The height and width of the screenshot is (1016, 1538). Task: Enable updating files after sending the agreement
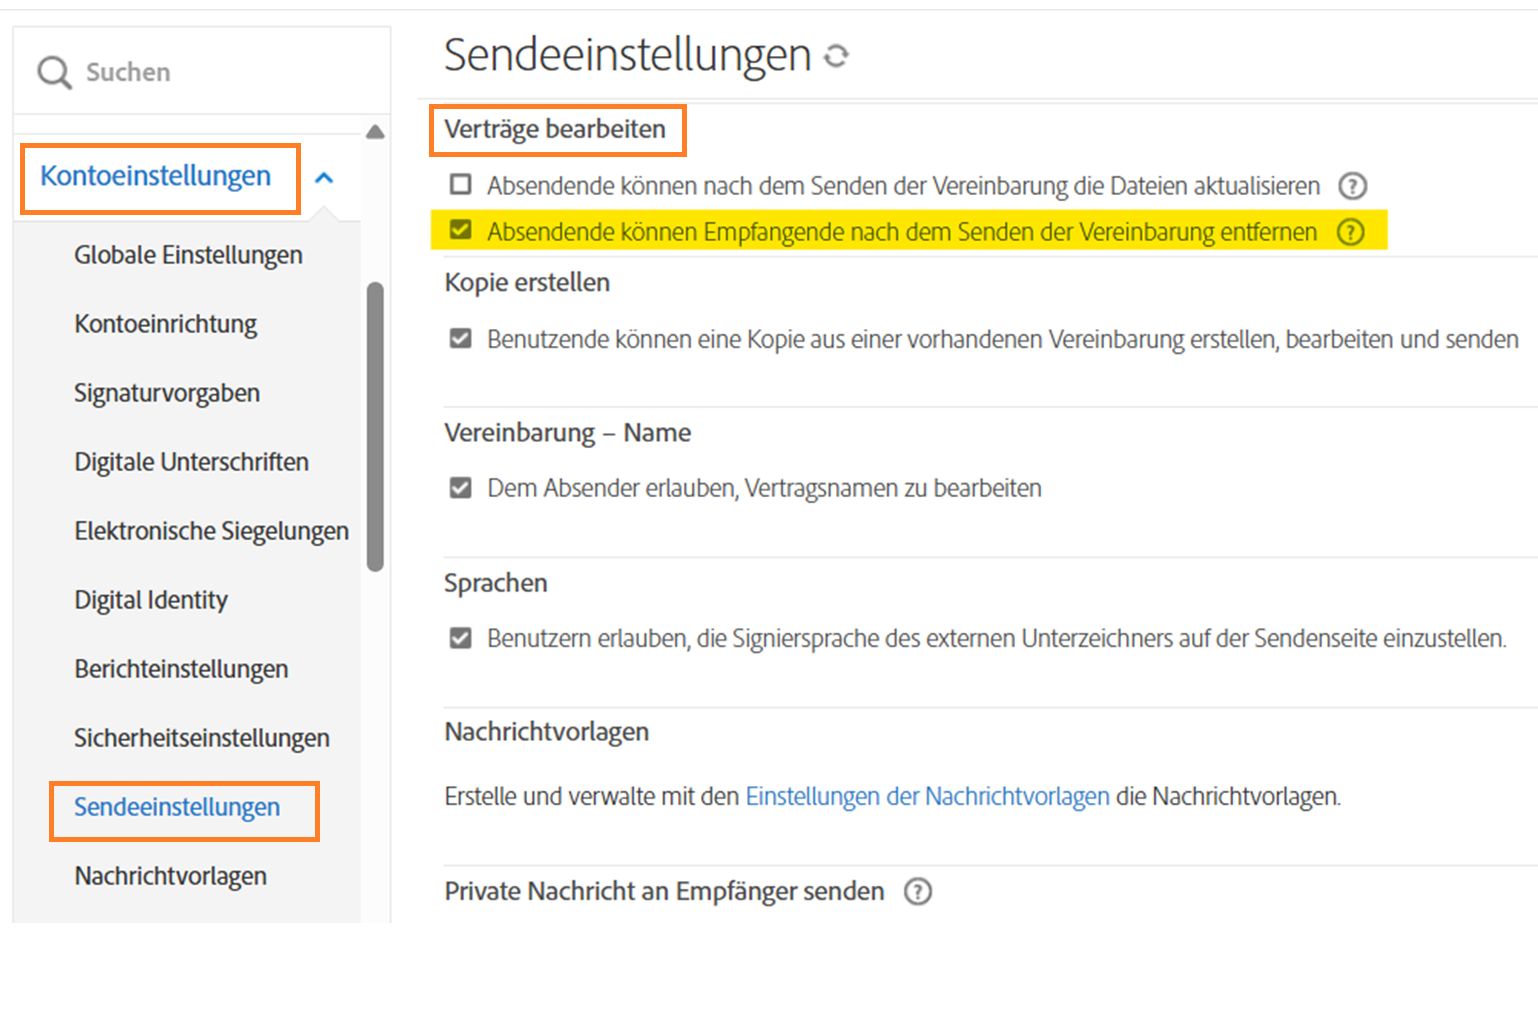(460, 184)
